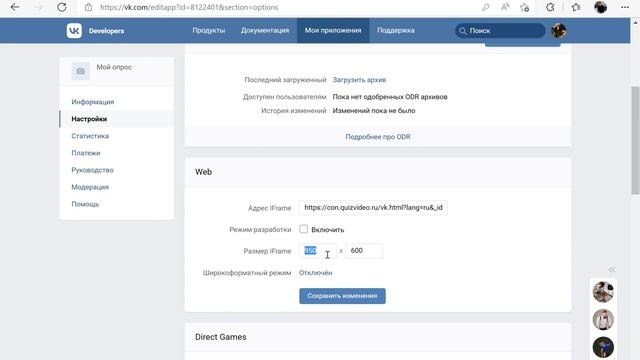Screen dimensions: 640x360
Task: Open the browser extensions icon
Action: pos(550,7)
